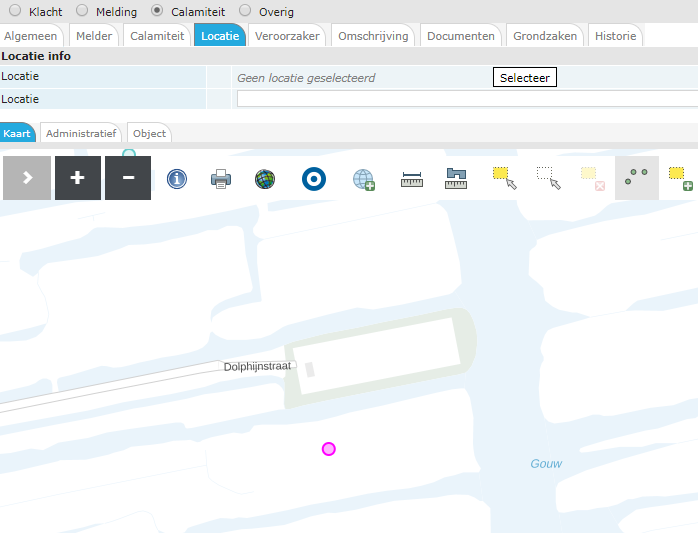Viewport: 698px width, 533px height.
Task: Zoom out on the map
Action: coord(128,178)
